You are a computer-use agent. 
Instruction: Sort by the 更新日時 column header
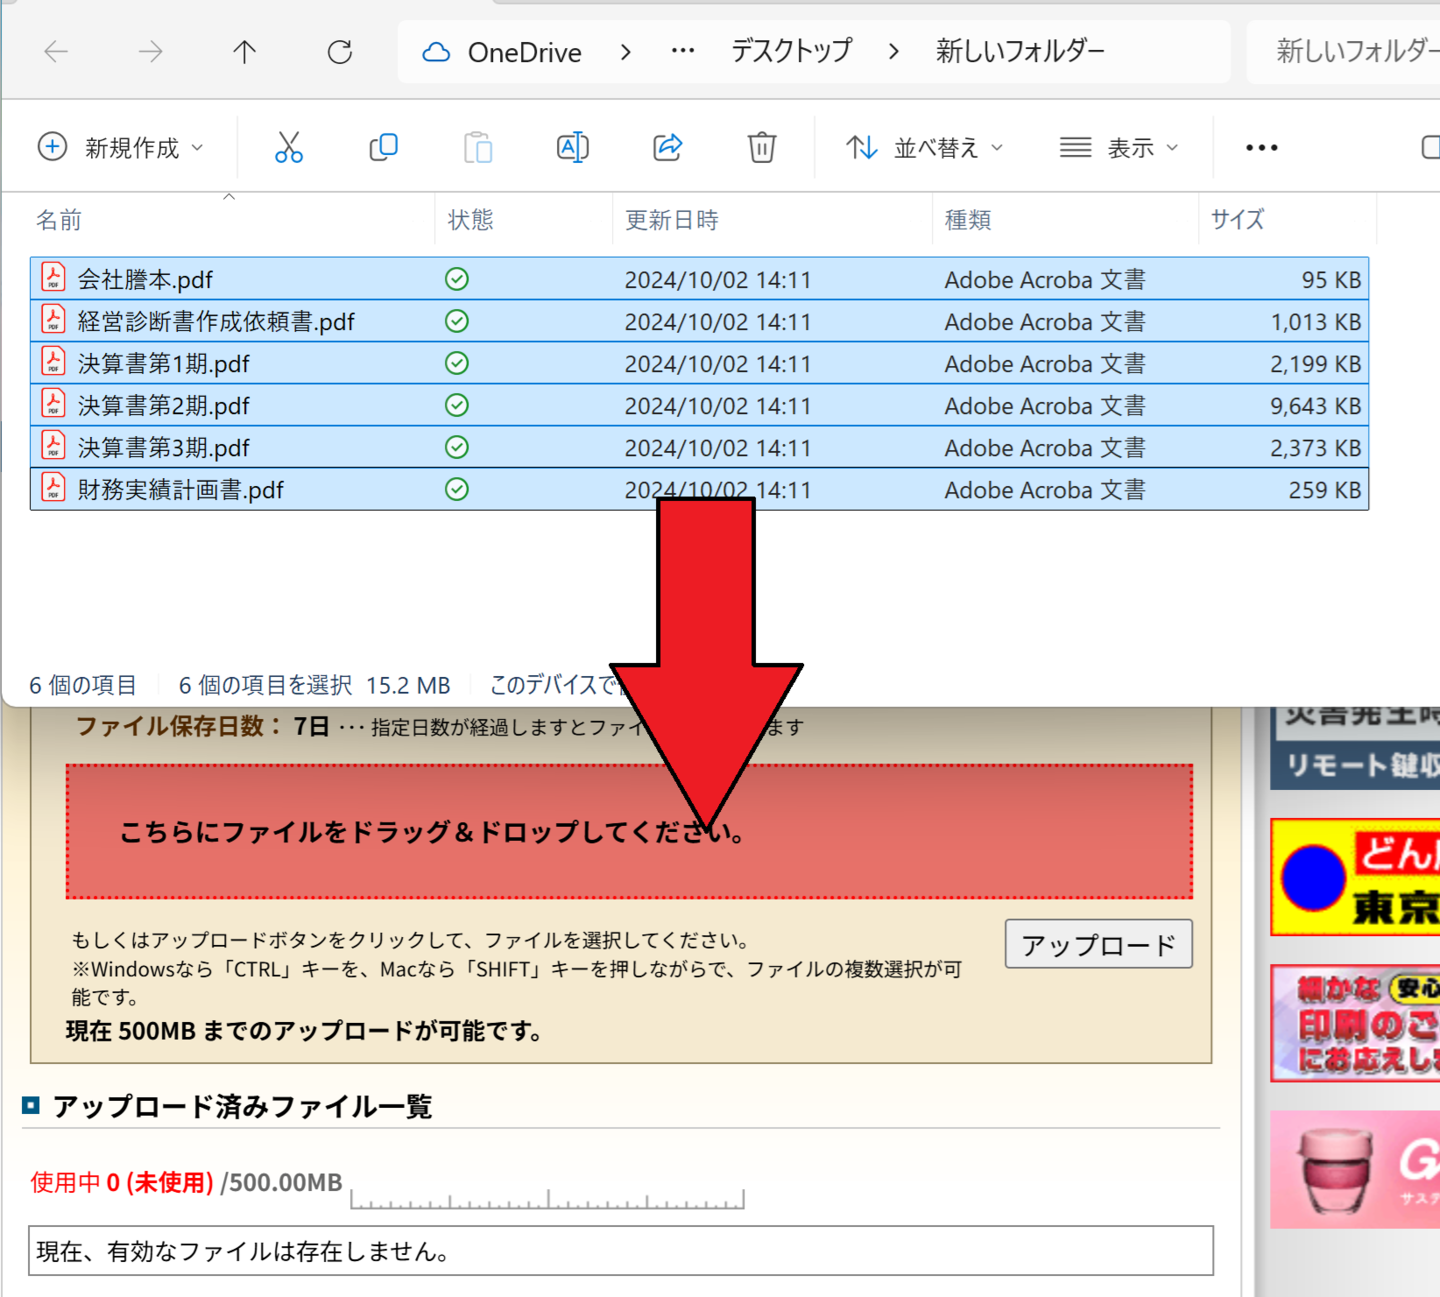pyautogui.click(x=672, y=220)
